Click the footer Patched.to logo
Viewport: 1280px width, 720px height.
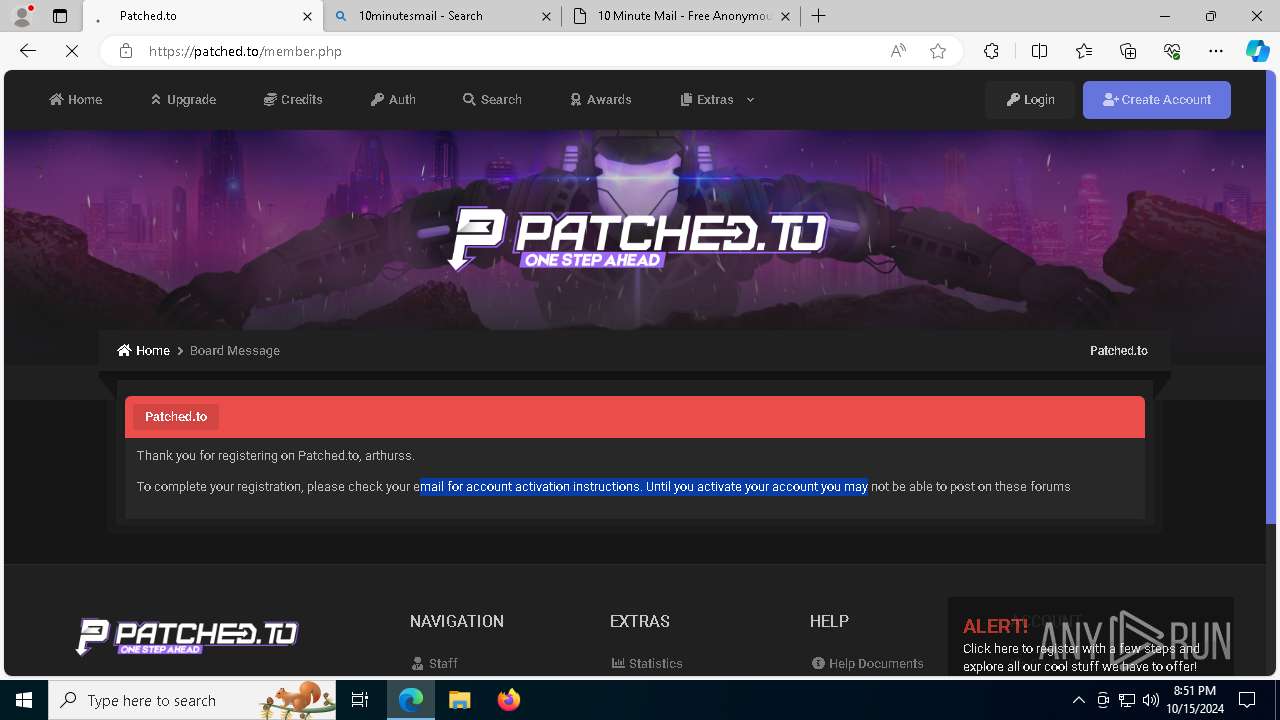click(187, 636)
